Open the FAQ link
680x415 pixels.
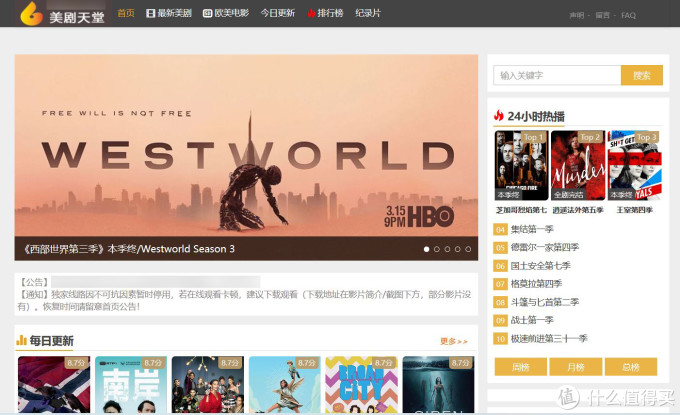pos(628,16)
